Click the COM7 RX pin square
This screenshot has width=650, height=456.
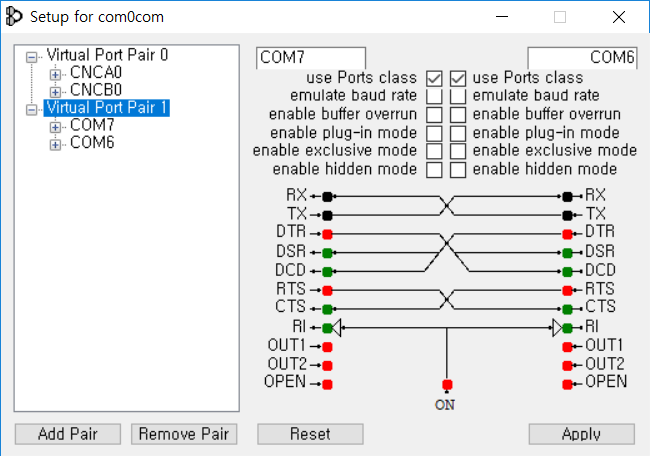(x=327, y=196)
